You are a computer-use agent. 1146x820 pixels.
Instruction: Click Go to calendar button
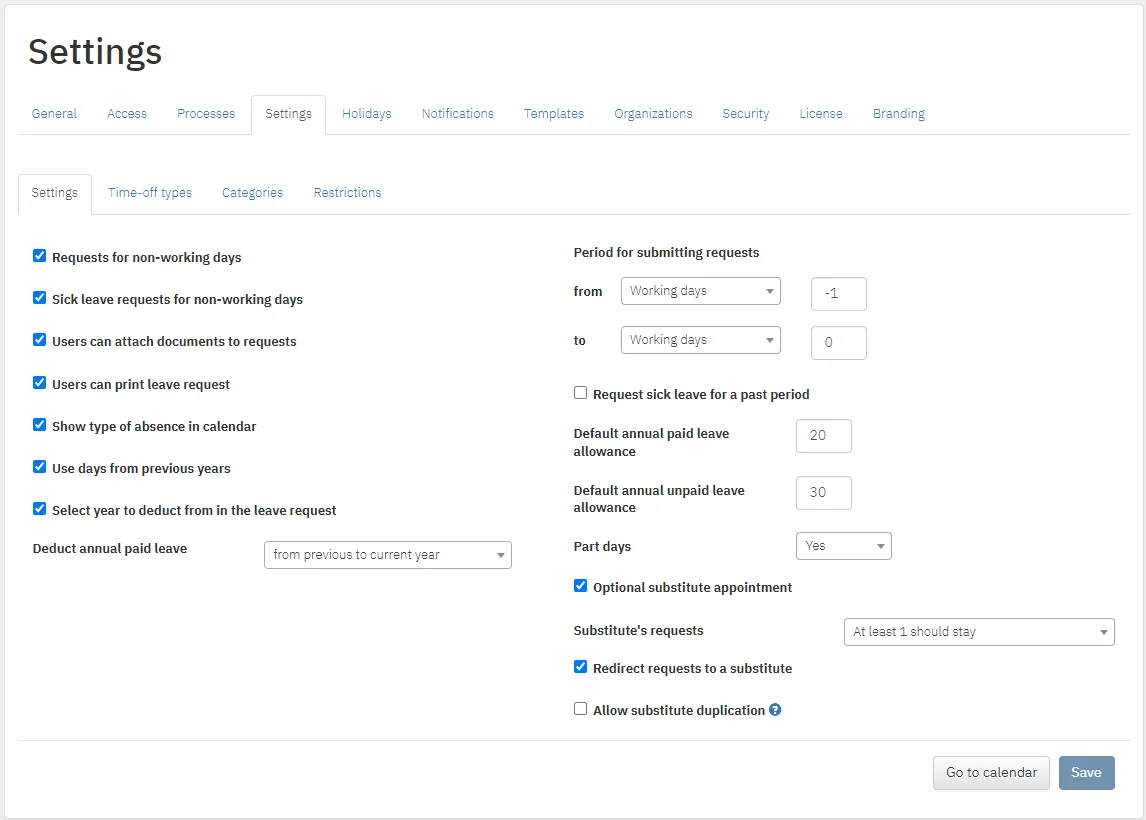pos(991,772)
